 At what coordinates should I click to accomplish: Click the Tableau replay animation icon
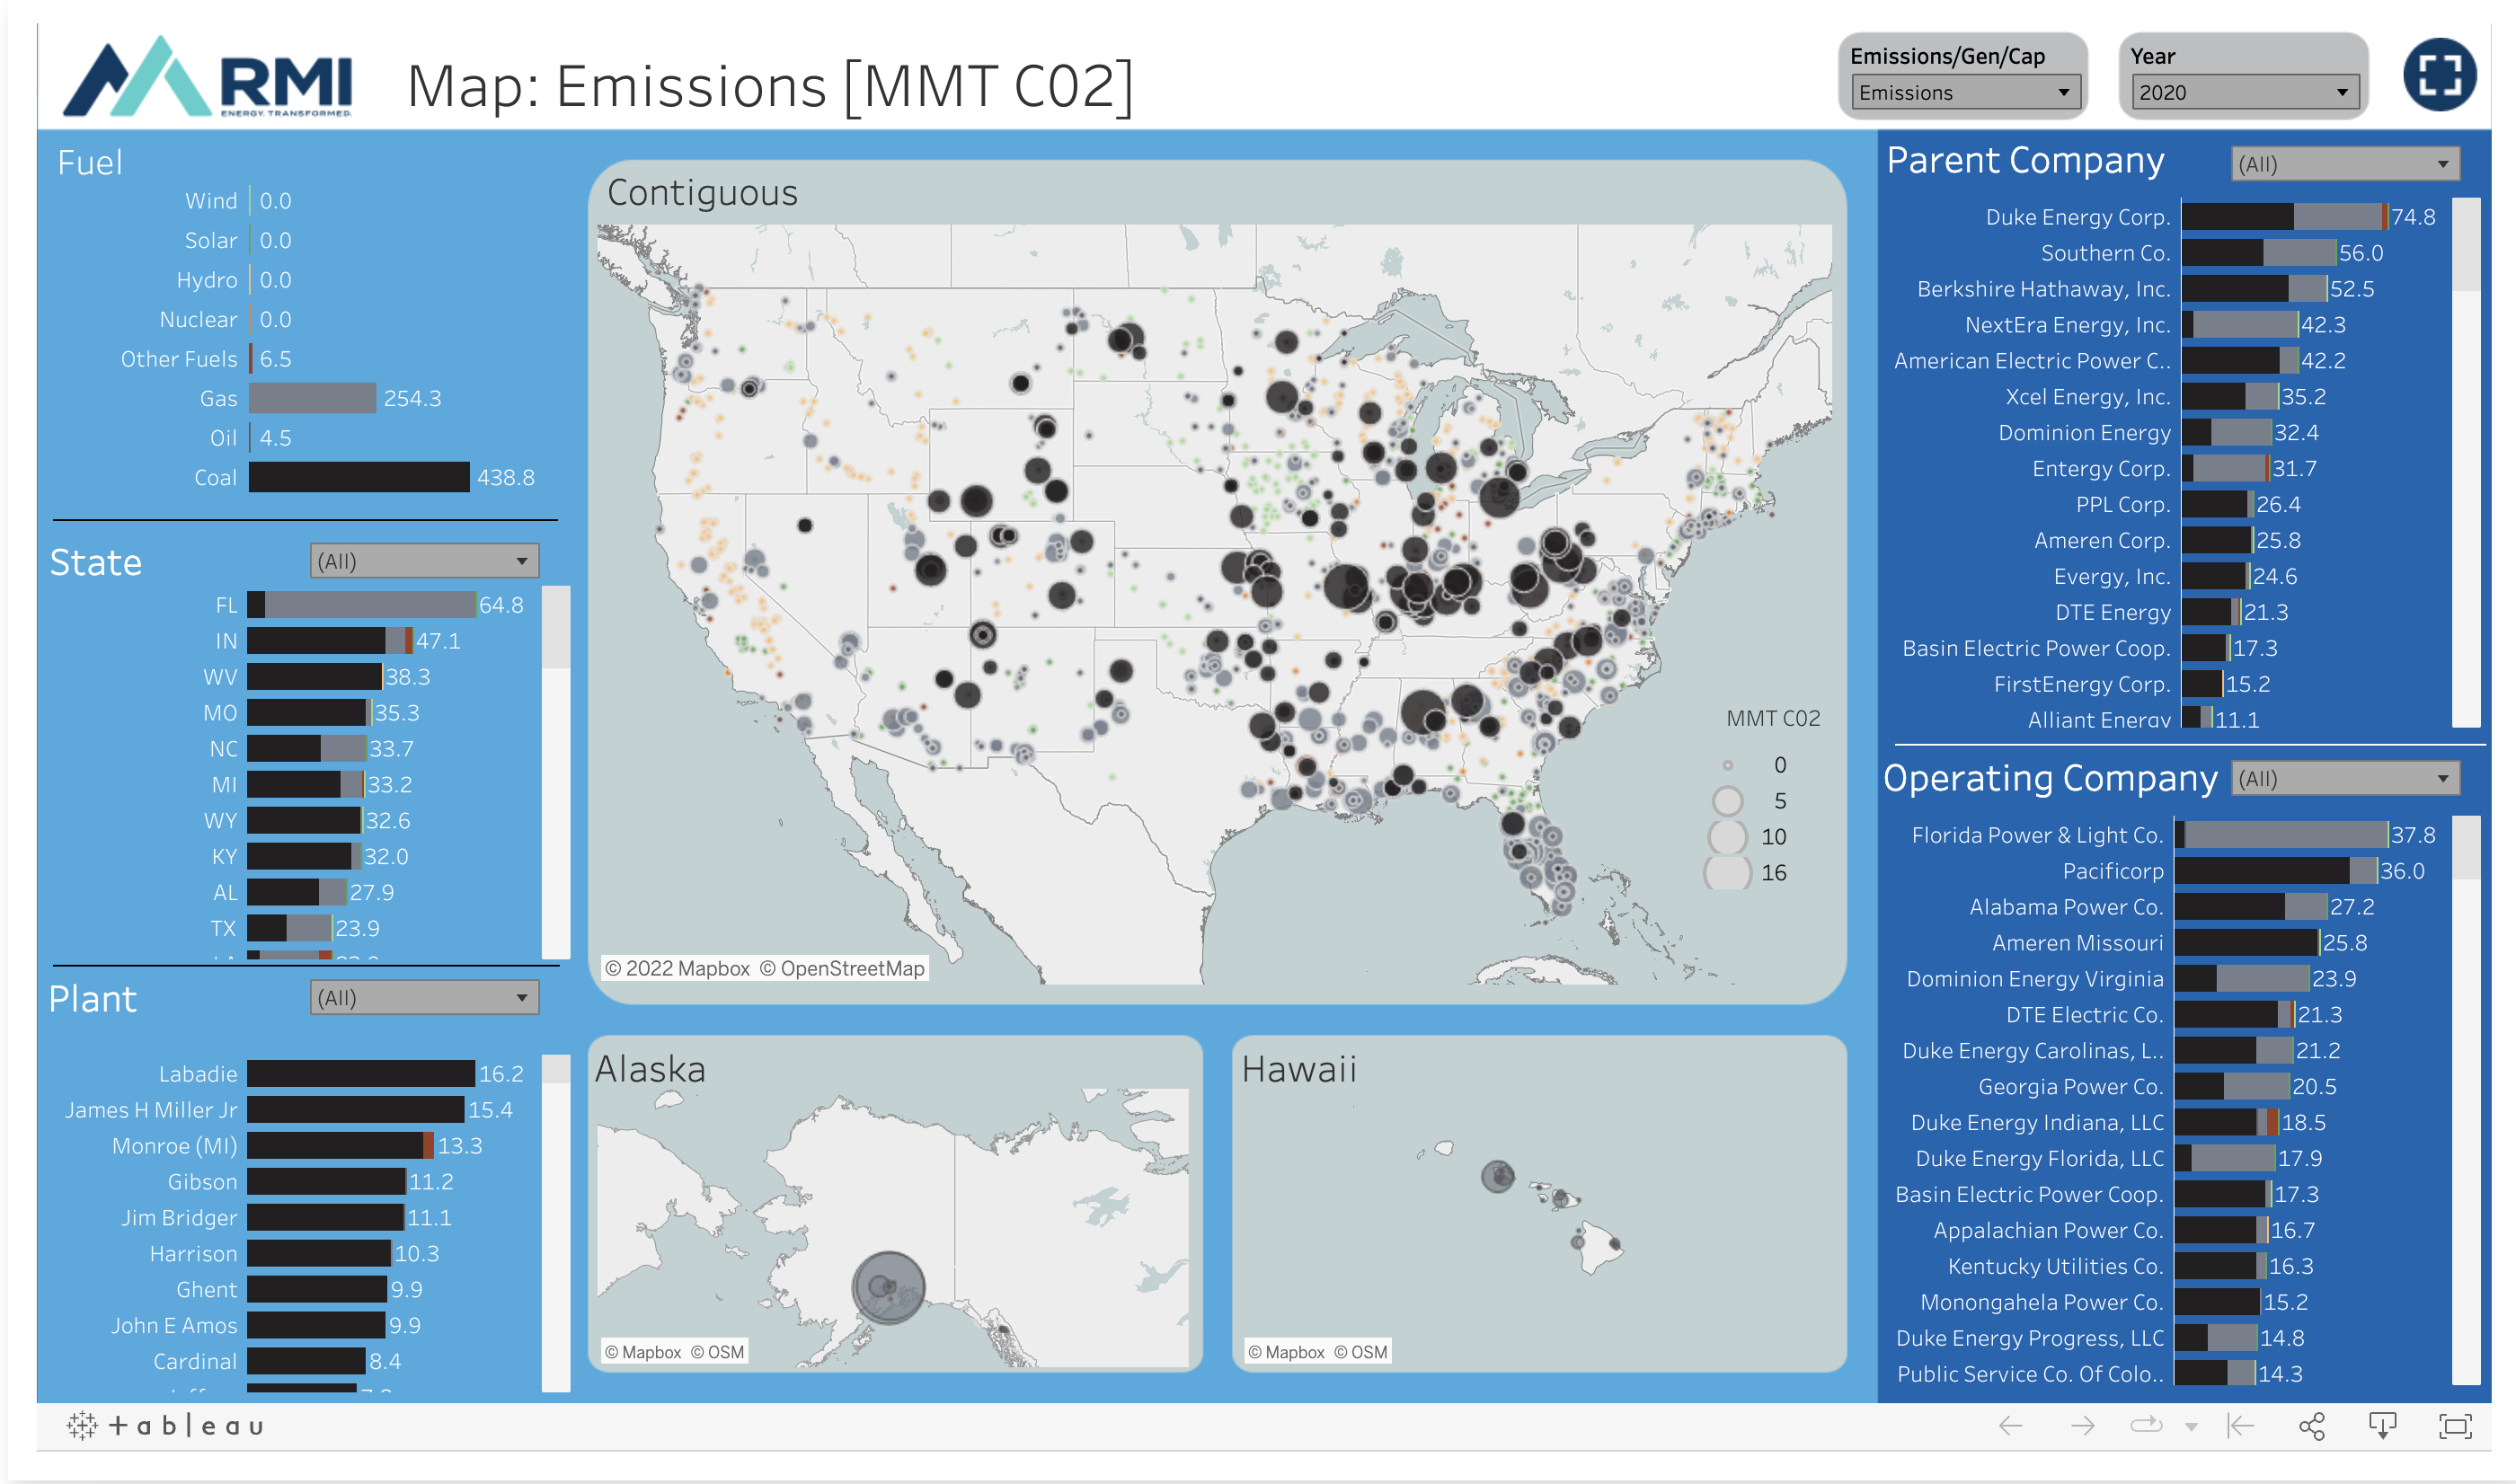coord(2146,1425)
